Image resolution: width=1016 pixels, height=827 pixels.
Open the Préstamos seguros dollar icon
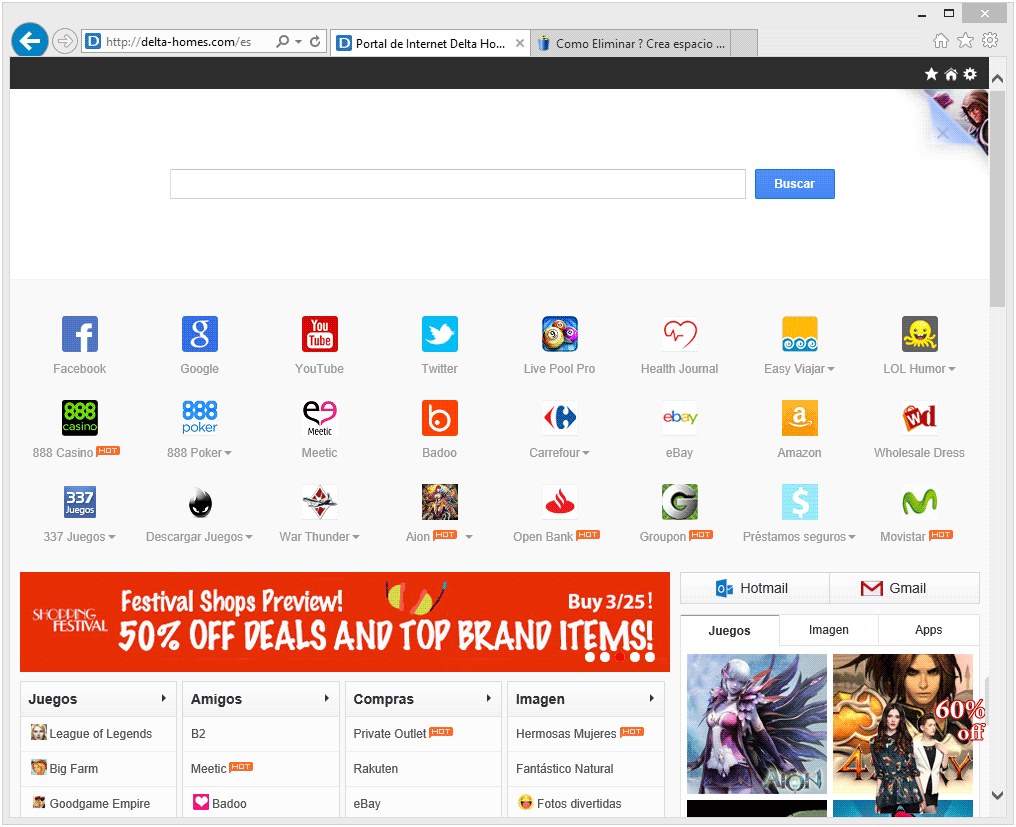[x=800, y=502]
